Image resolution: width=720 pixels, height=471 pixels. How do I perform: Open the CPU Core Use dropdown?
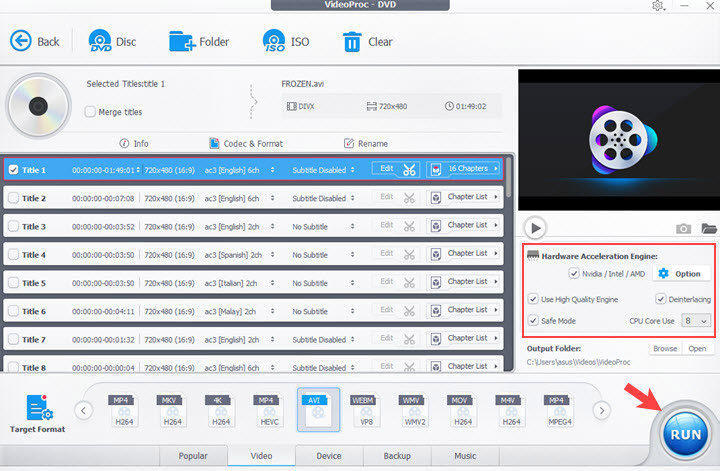(696, 321)
